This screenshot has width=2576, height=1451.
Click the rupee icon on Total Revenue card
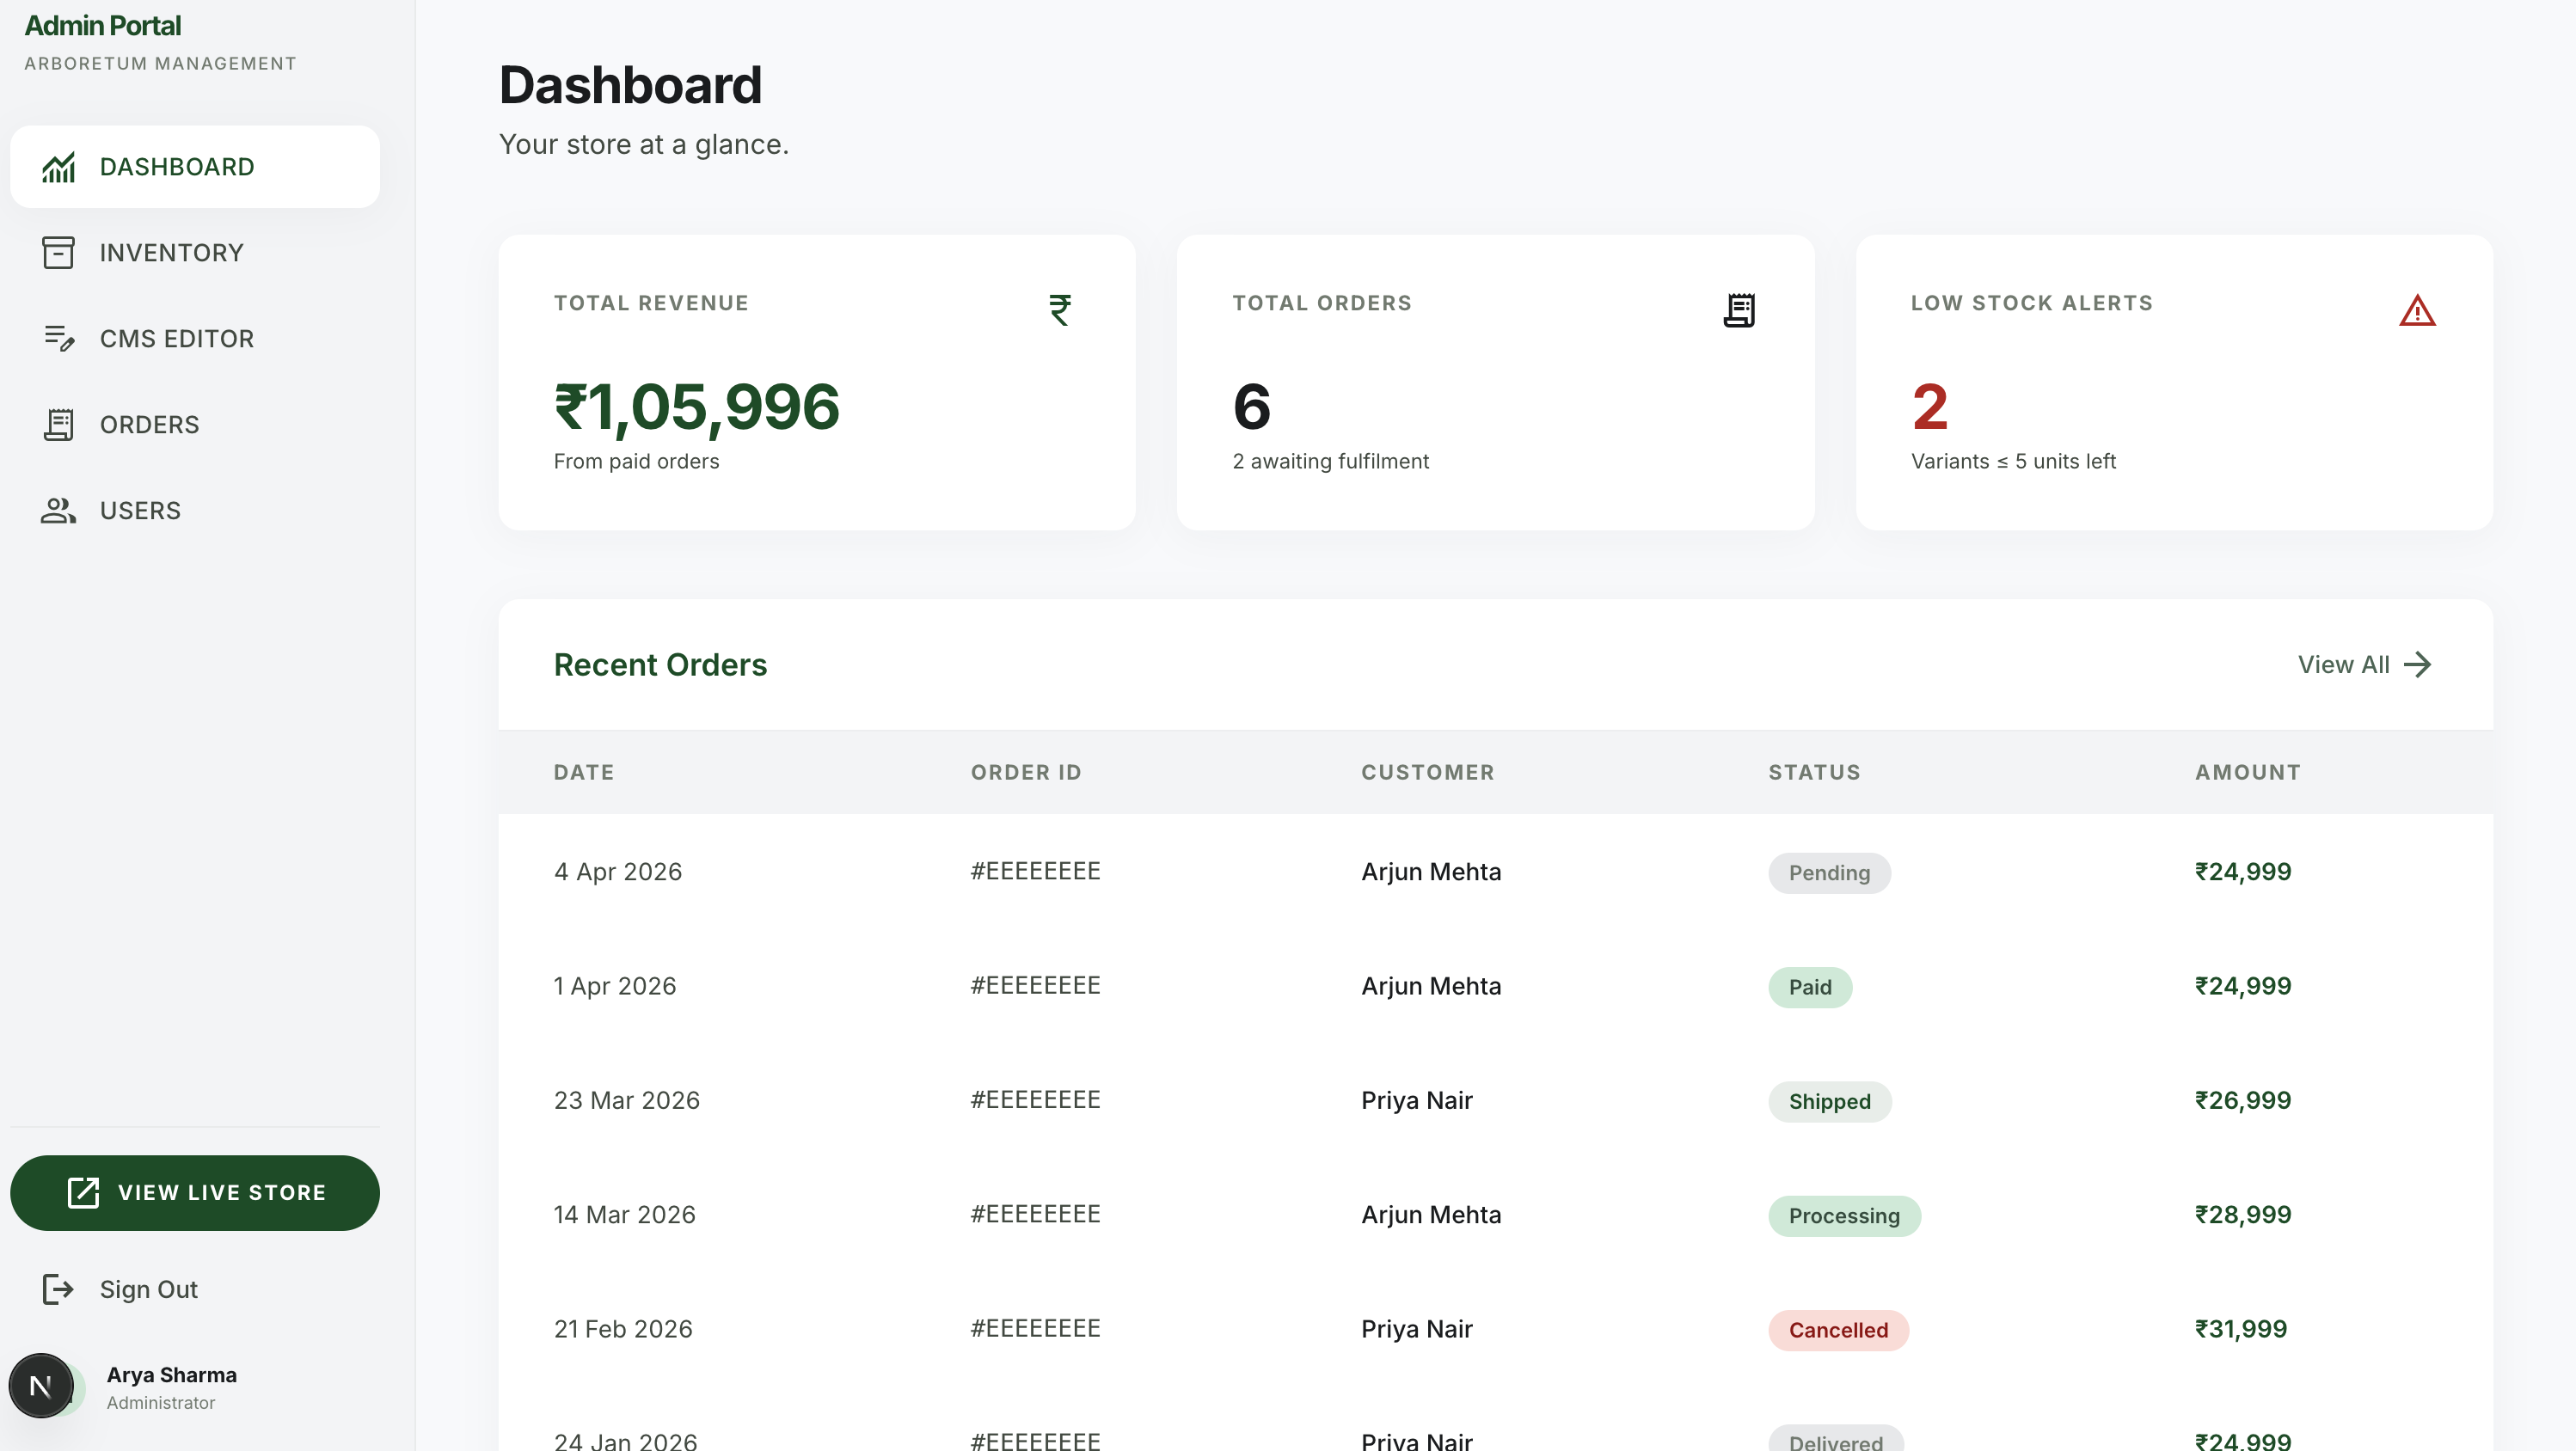(x=1060, y=310)
